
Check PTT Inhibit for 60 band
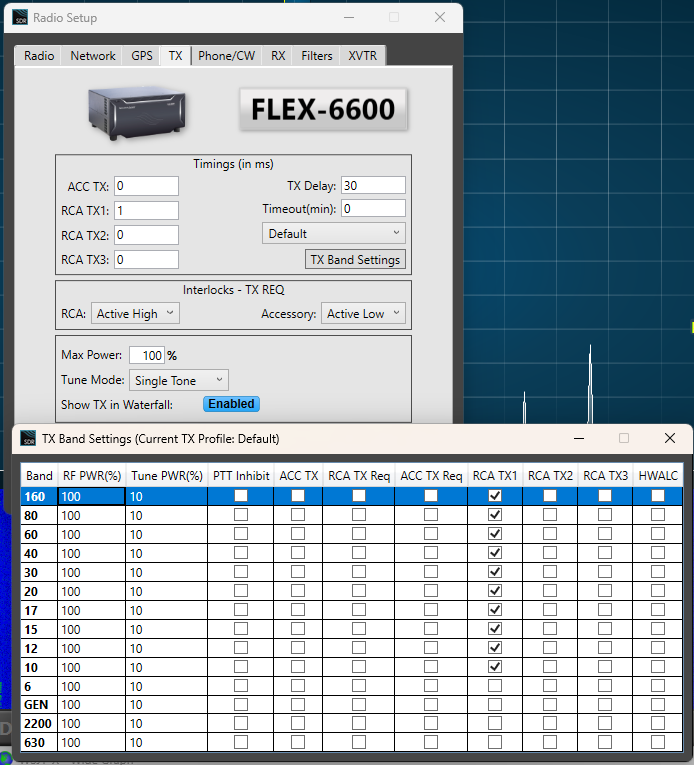241,534
